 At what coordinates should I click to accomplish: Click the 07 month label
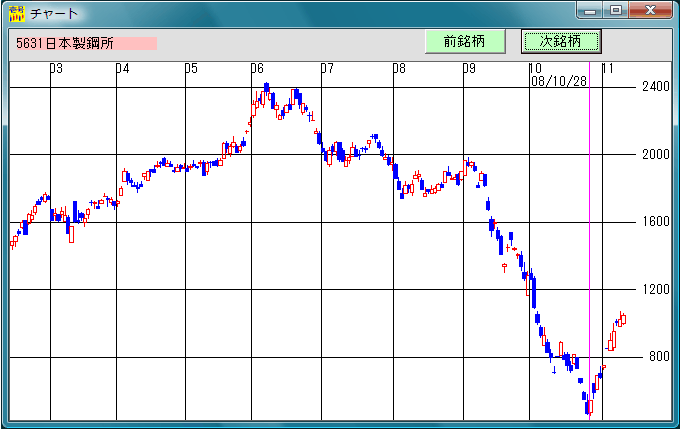pyautogui.click(x=328, y=68)
